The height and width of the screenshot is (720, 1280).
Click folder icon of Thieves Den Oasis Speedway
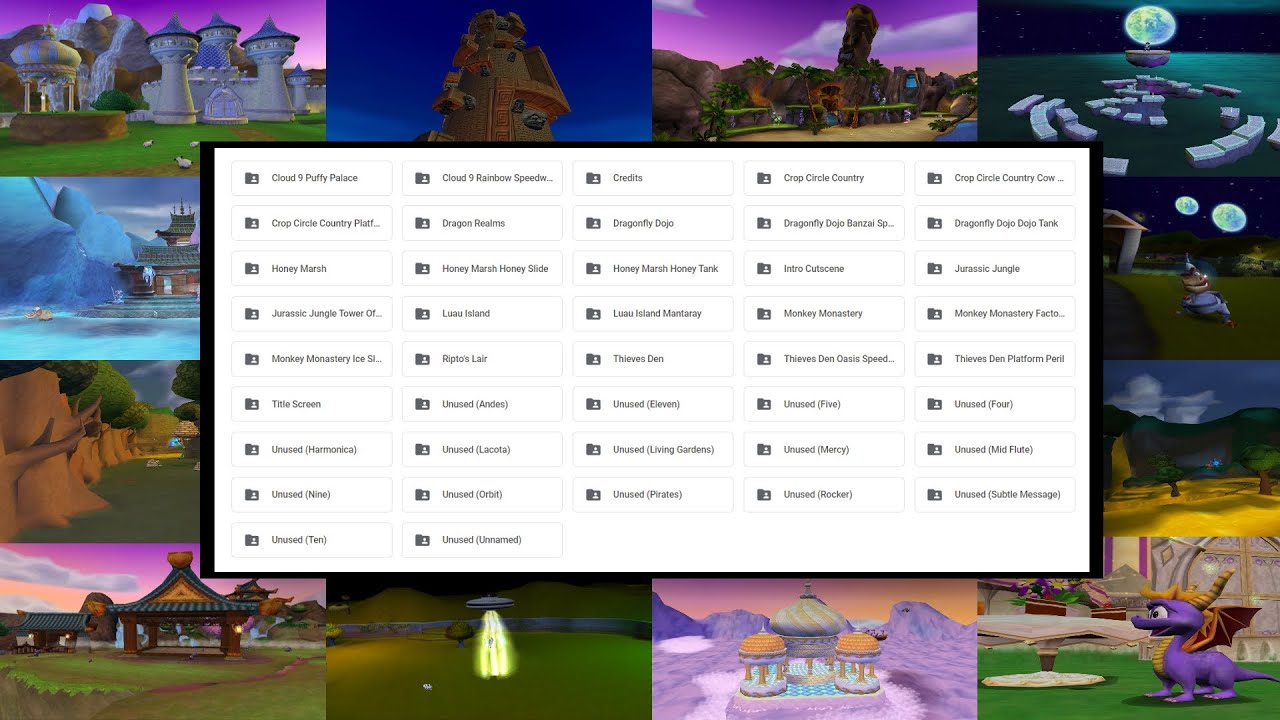coord(764,359)
